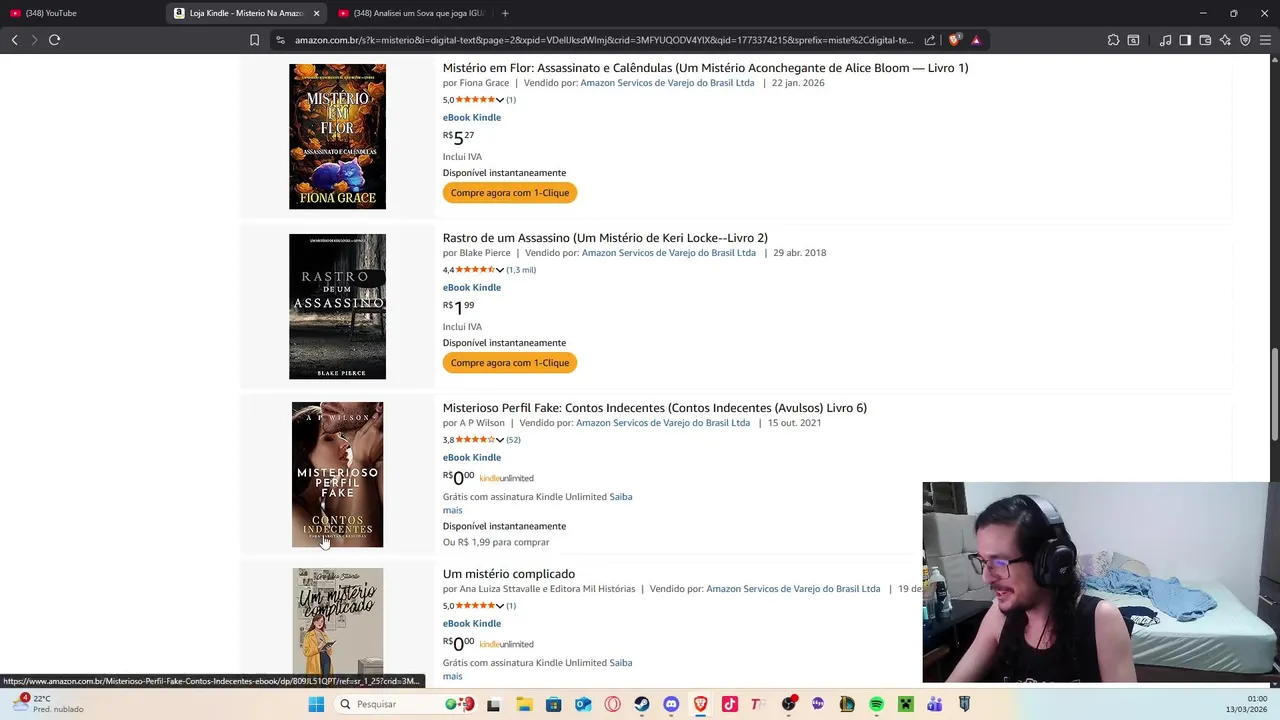Click the Brave Rewards triangle icon
This screenshot has height=720, width=1280.
(976, 40)
